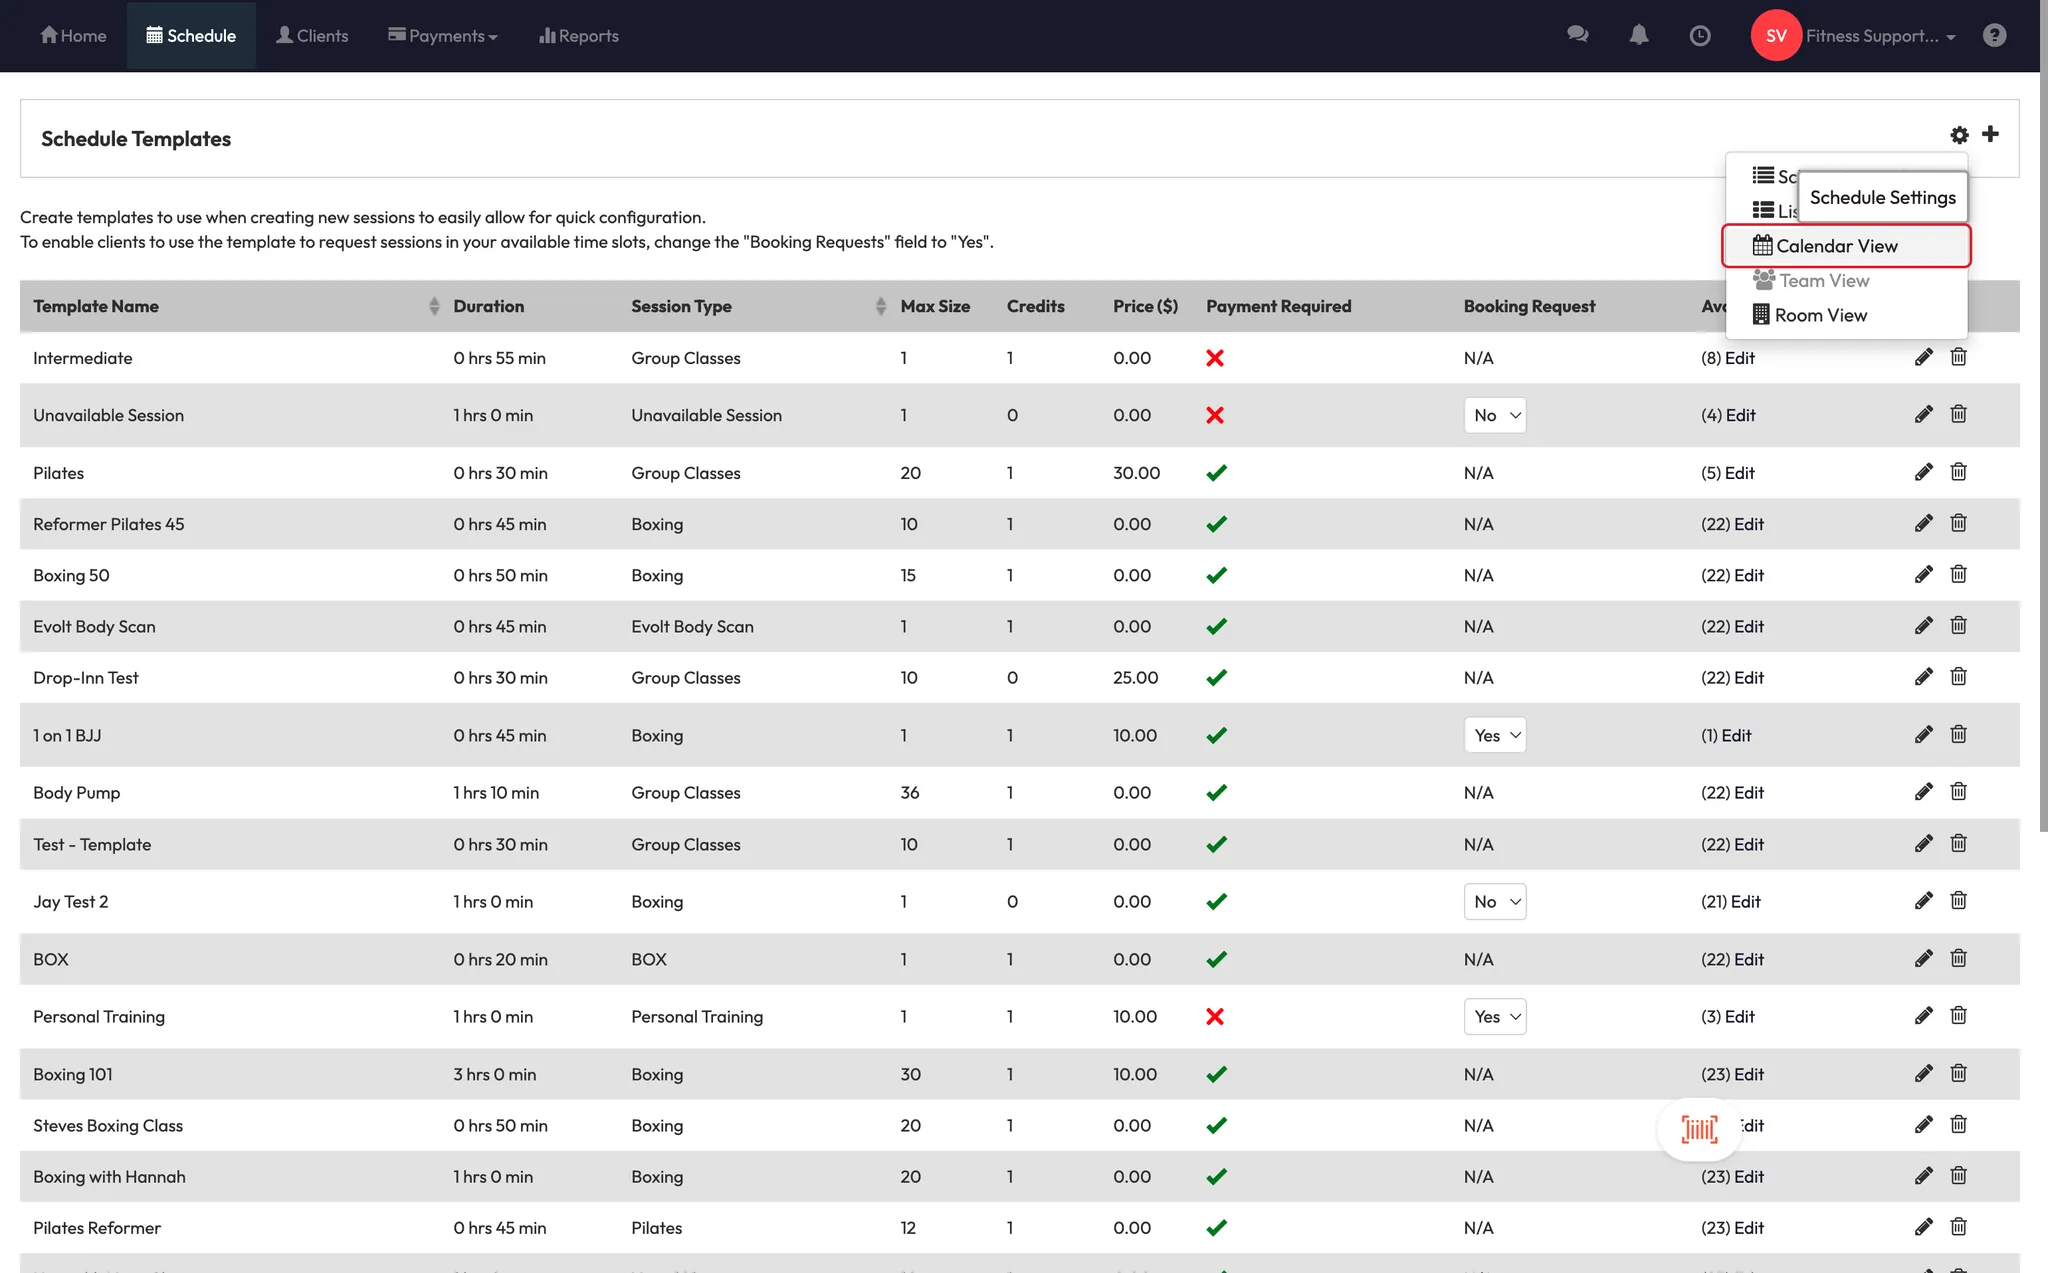Click pencil edit icon for Pilates row
Viewport: 2048px width, 1273px height.
tap(1923, 472)
